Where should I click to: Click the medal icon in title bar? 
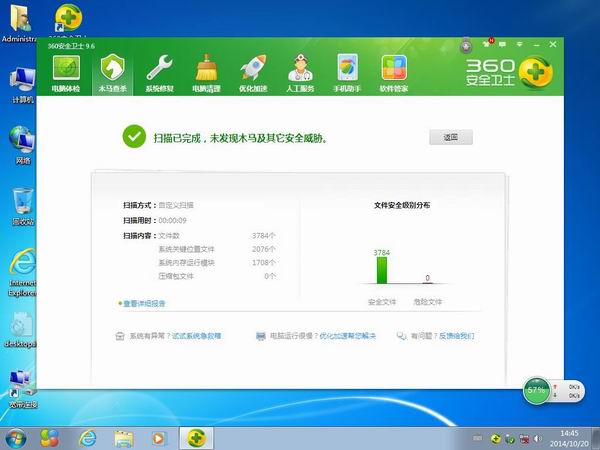point(466,46)
